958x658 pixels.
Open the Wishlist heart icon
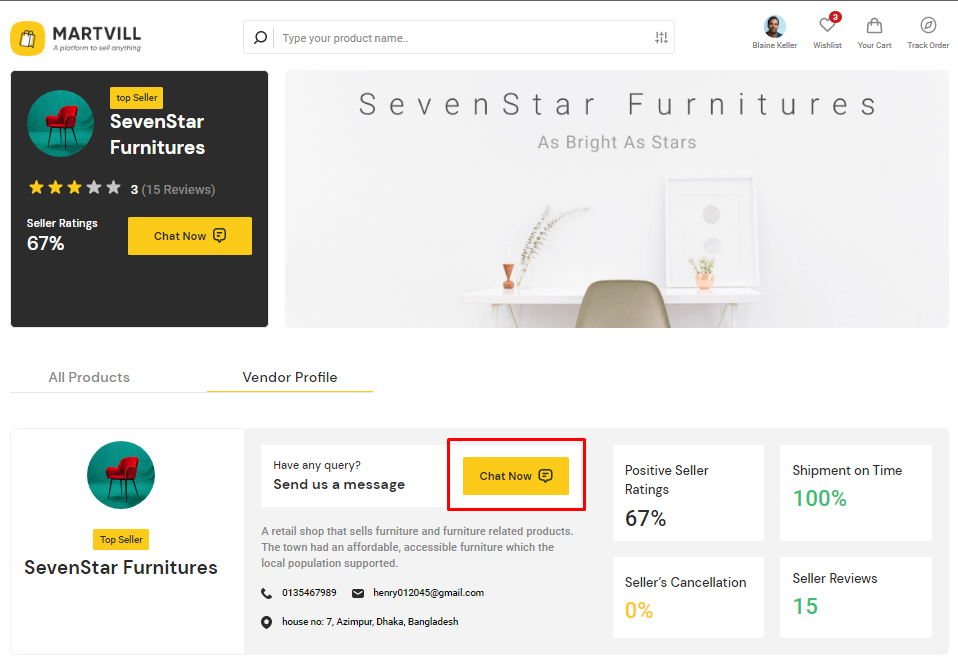827,27
